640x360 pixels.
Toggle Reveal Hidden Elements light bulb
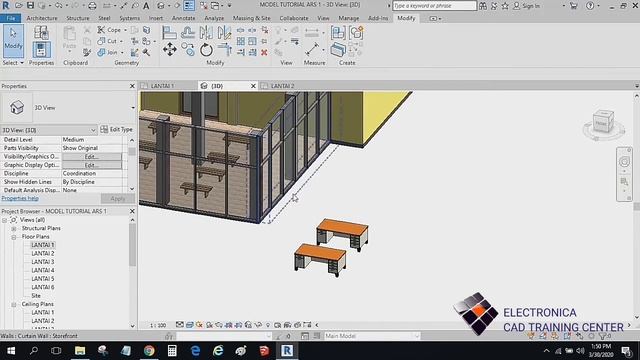[268, 325]
